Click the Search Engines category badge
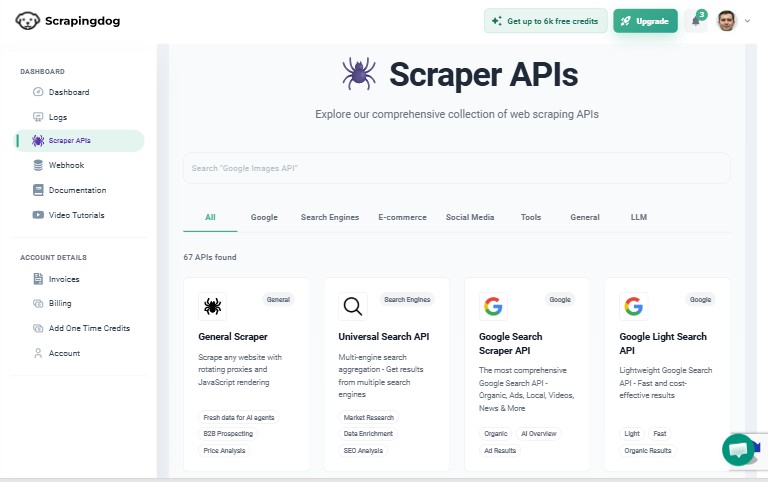The image size is (768, 482). 407,299
